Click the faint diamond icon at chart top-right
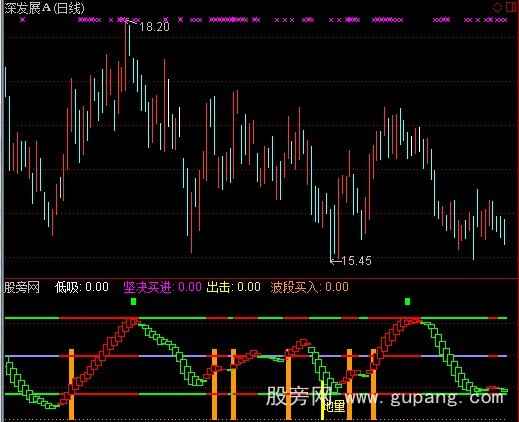Screen dimensions: 519x422 click(x=498, y=7)
